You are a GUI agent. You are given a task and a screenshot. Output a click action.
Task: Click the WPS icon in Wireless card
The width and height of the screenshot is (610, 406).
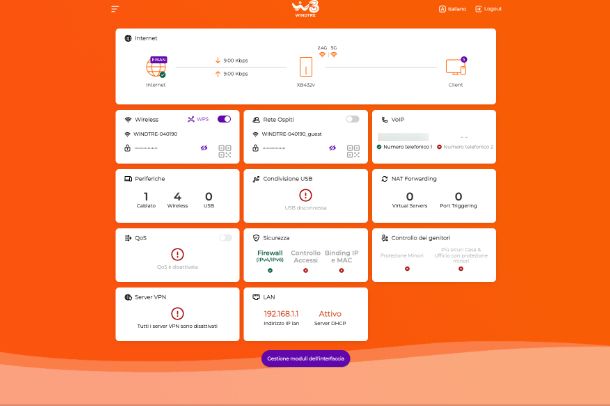[191, 119]
